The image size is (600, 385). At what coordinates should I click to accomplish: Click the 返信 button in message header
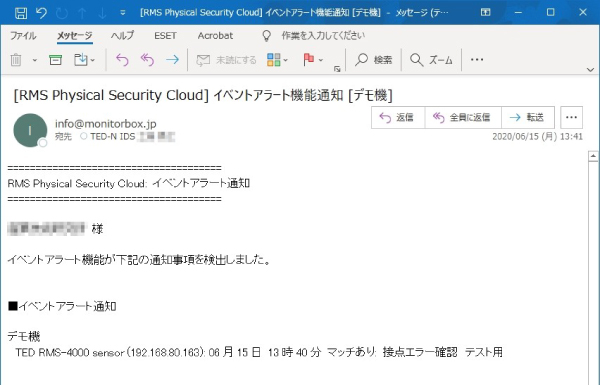(398, 117)
